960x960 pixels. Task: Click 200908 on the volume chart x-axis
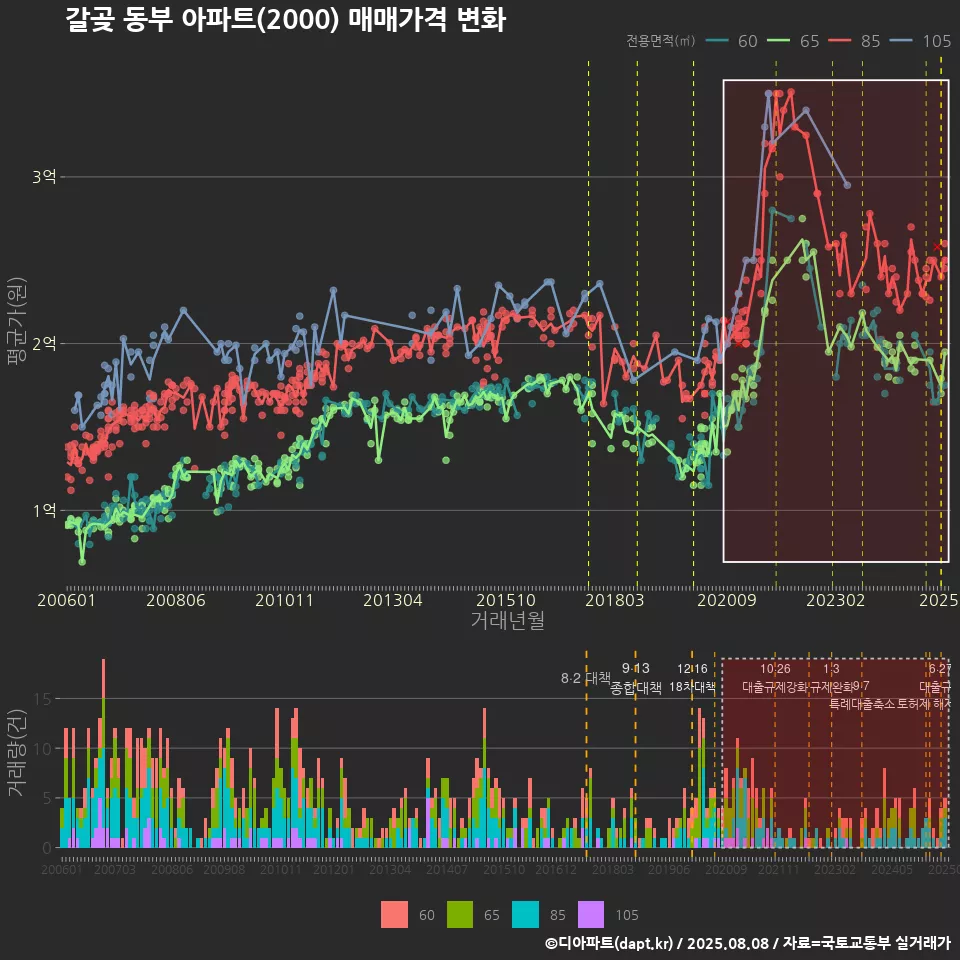point(224,869)
